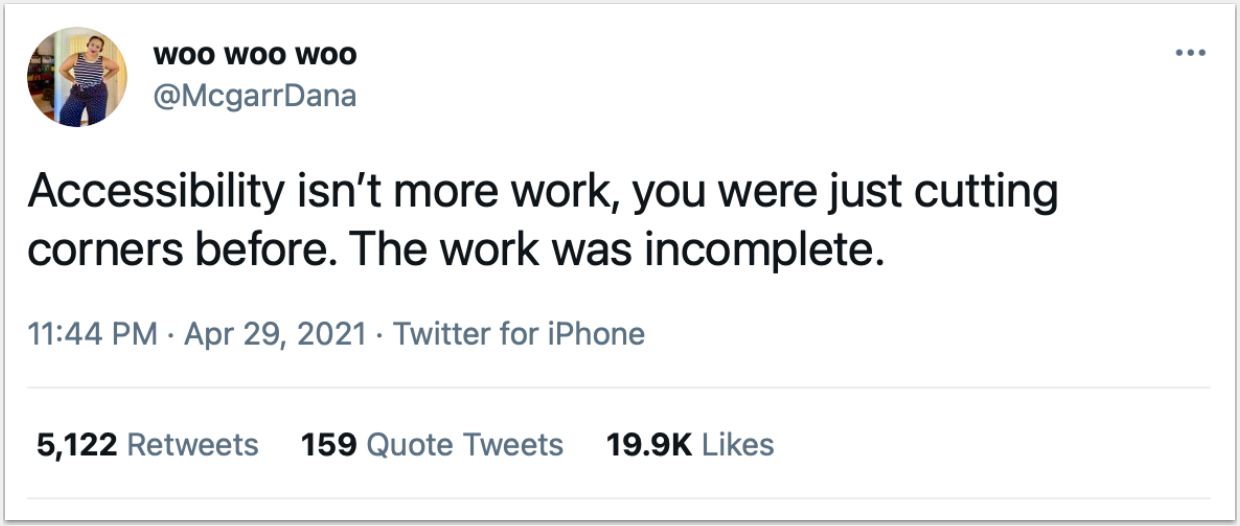
Task: View the Quote Tweets label list
Action: pyautogui.click(x=465, y=444)
